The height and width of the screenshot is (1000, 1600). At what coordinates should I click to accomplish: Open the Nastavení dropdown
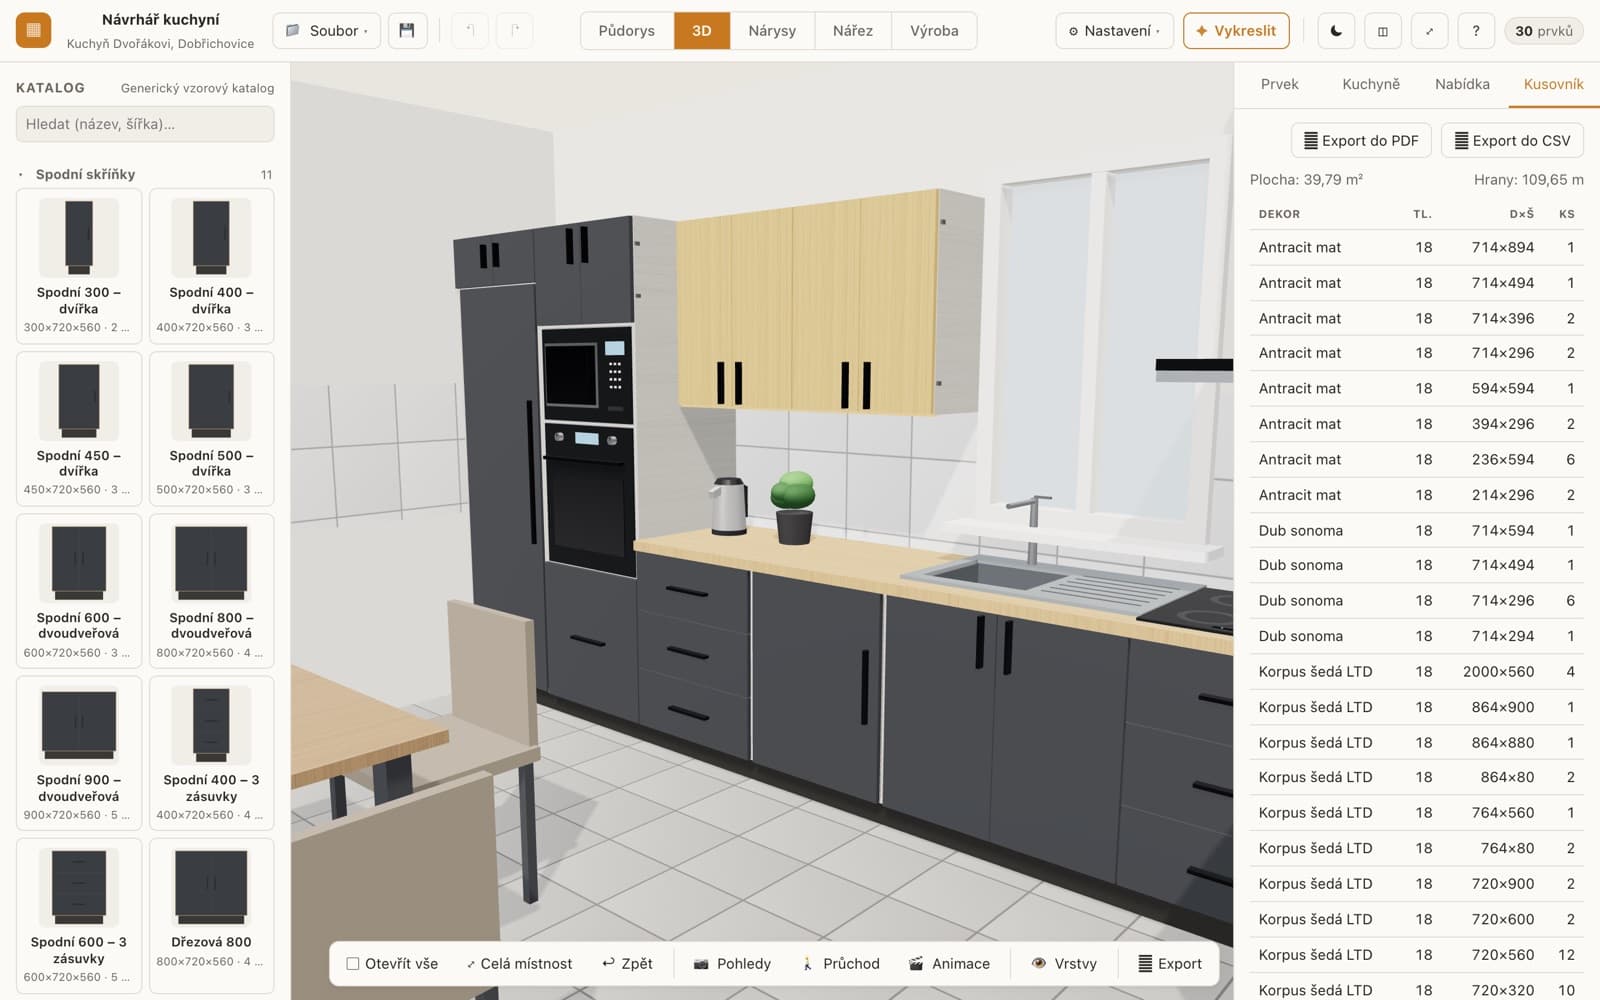point(1114,31)
